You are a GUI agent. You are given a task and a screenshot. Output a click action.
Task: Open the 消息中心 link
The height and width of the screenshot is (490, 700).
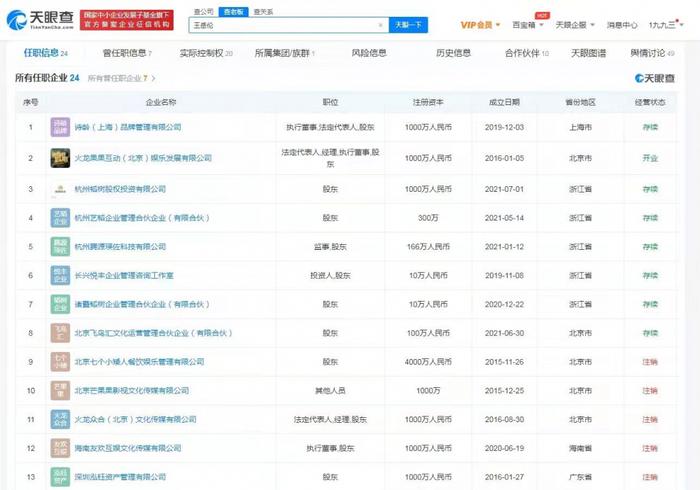click(622, 25)
